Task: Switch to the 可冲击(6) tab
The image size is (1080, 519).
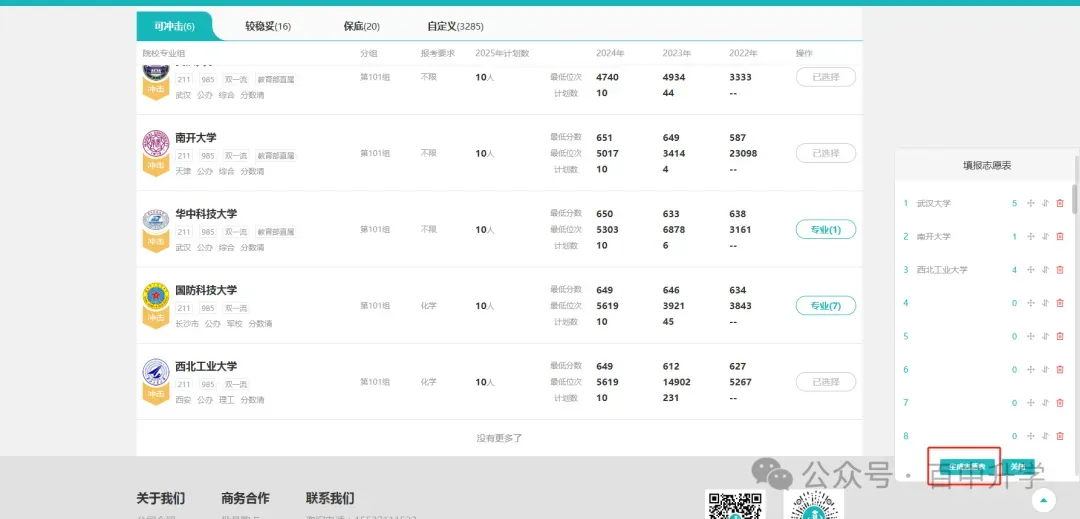Action: click(174, 26)
